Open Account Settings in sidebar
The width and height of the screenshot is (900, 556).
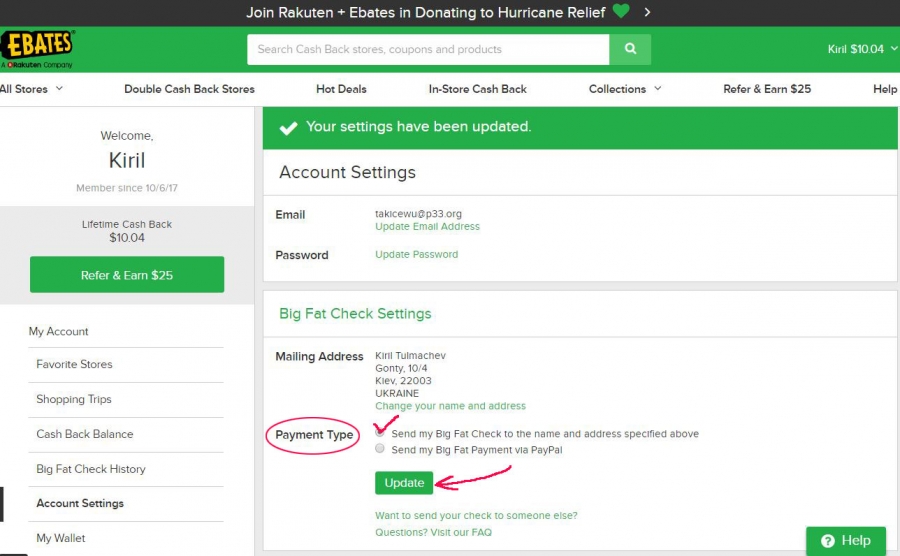(x=80, y=503)
